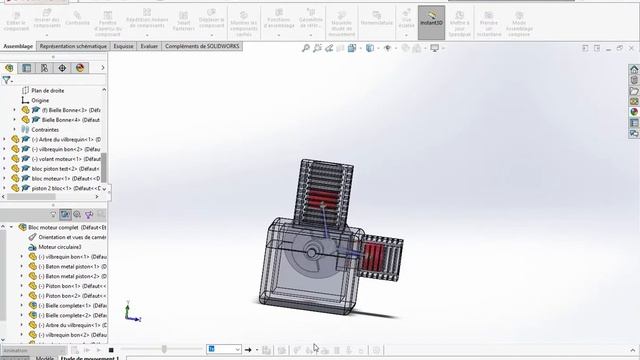This screenshot has width=640, height=360.
Task: Click Nouvelle étude de mouvement
Action: (x=342, y=24)
